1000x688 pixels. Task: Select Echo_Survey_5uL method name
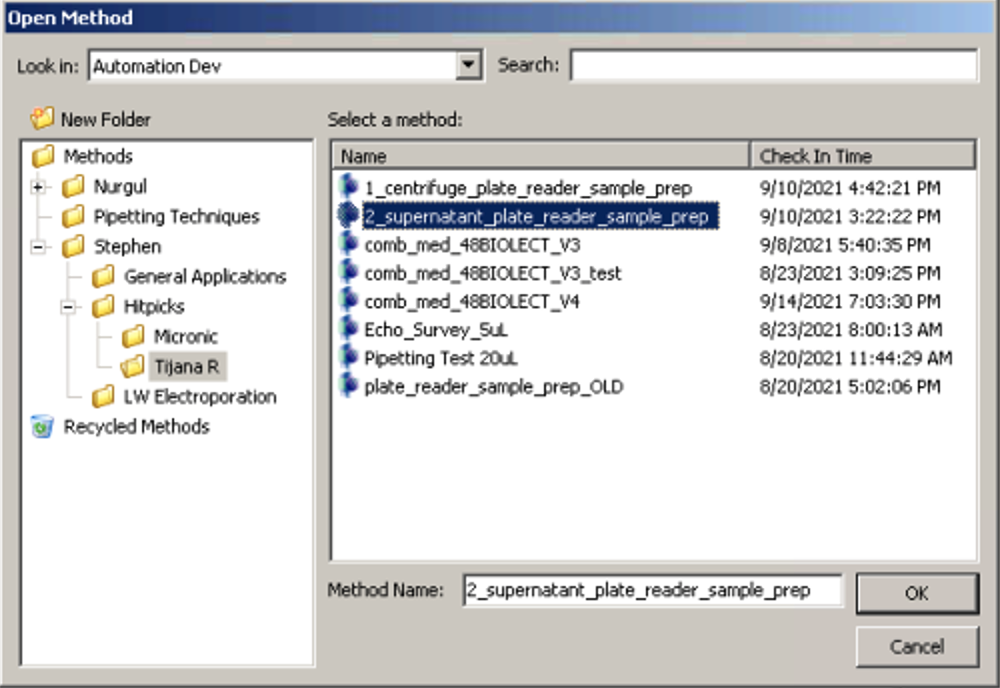point(436,330)
